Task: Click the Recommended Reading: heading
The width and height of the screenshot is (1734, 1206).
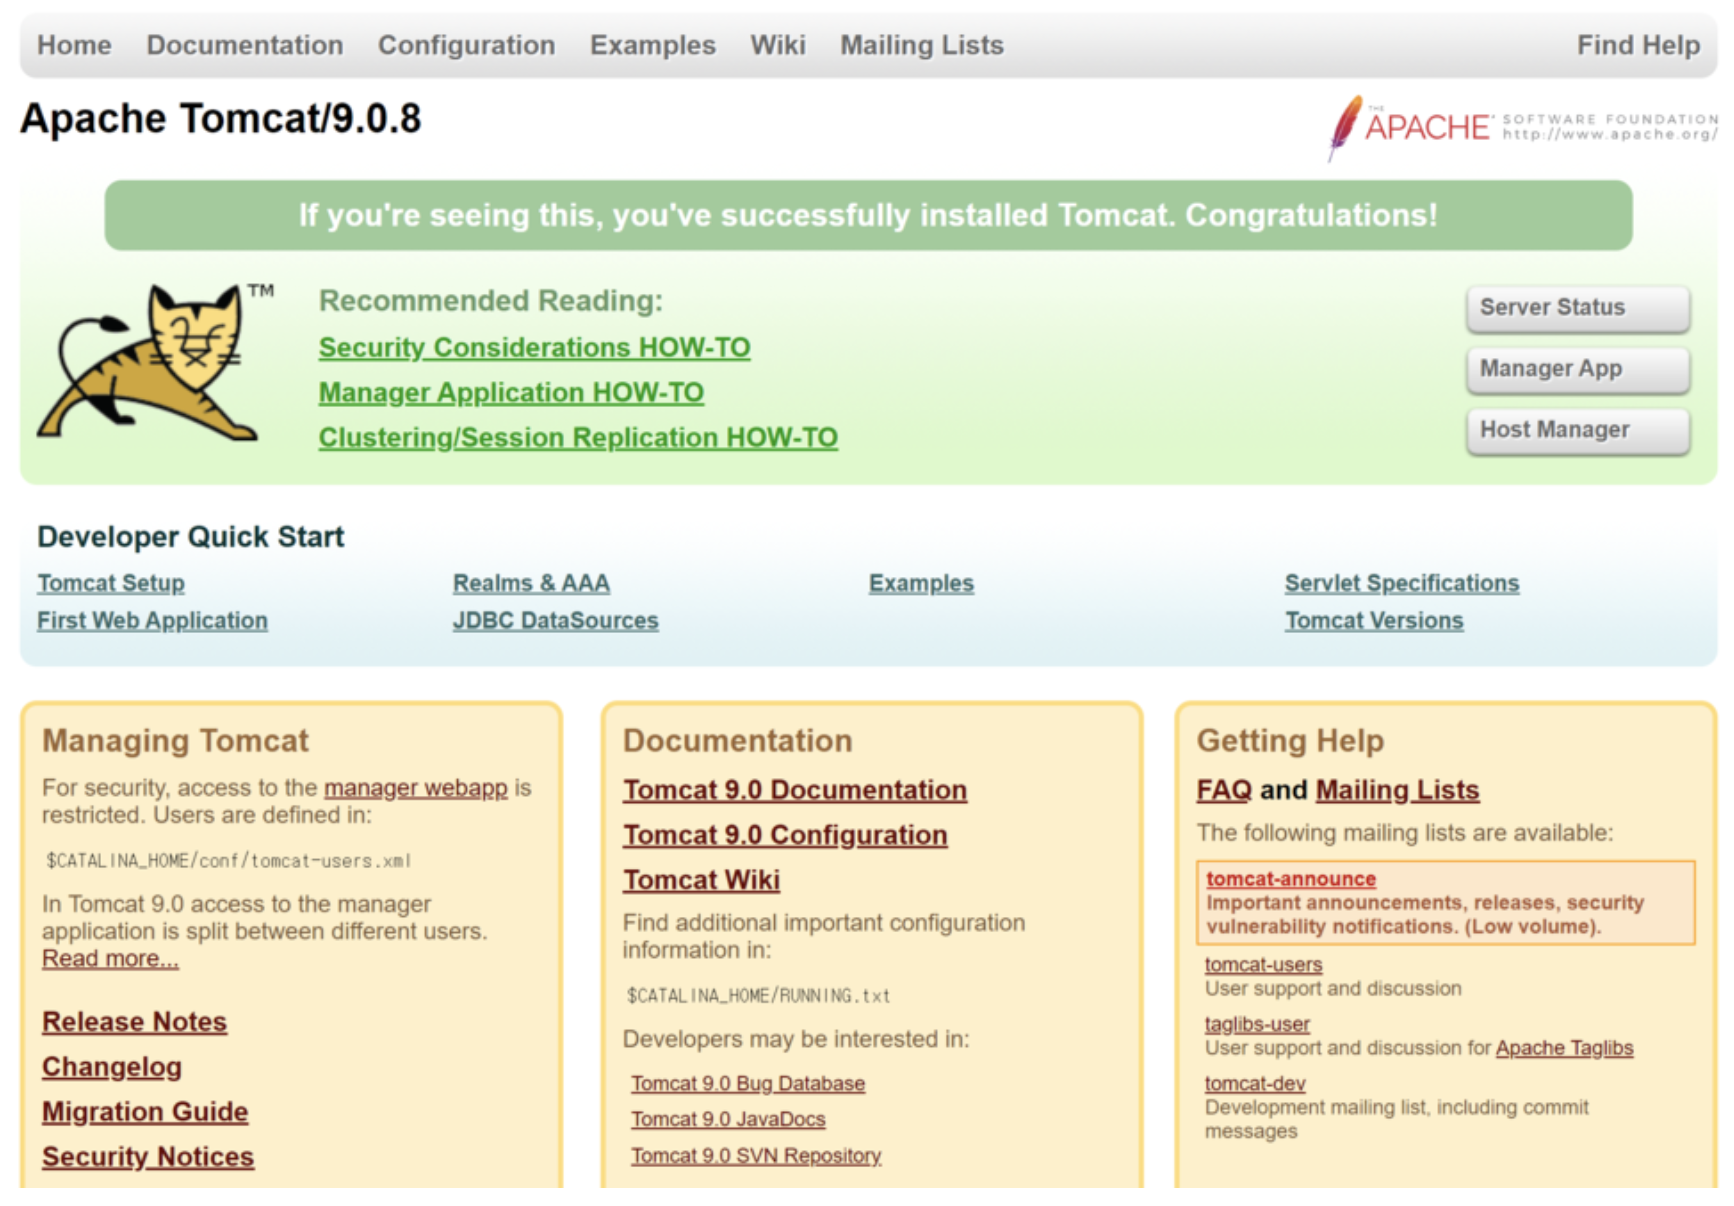Action: point(491,301)
